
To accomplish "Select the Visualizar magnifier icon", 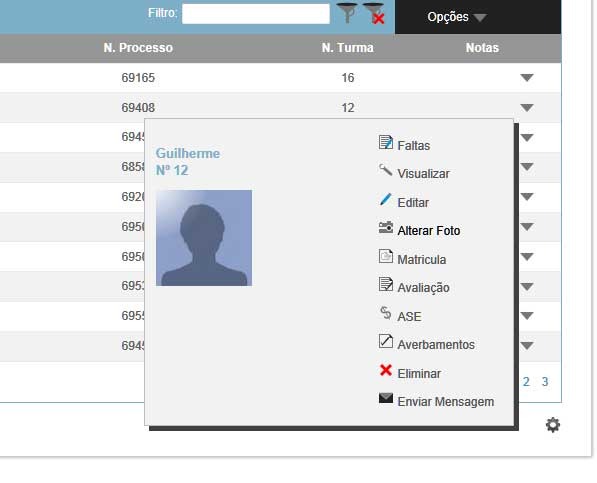I will (x=385, y=170).
